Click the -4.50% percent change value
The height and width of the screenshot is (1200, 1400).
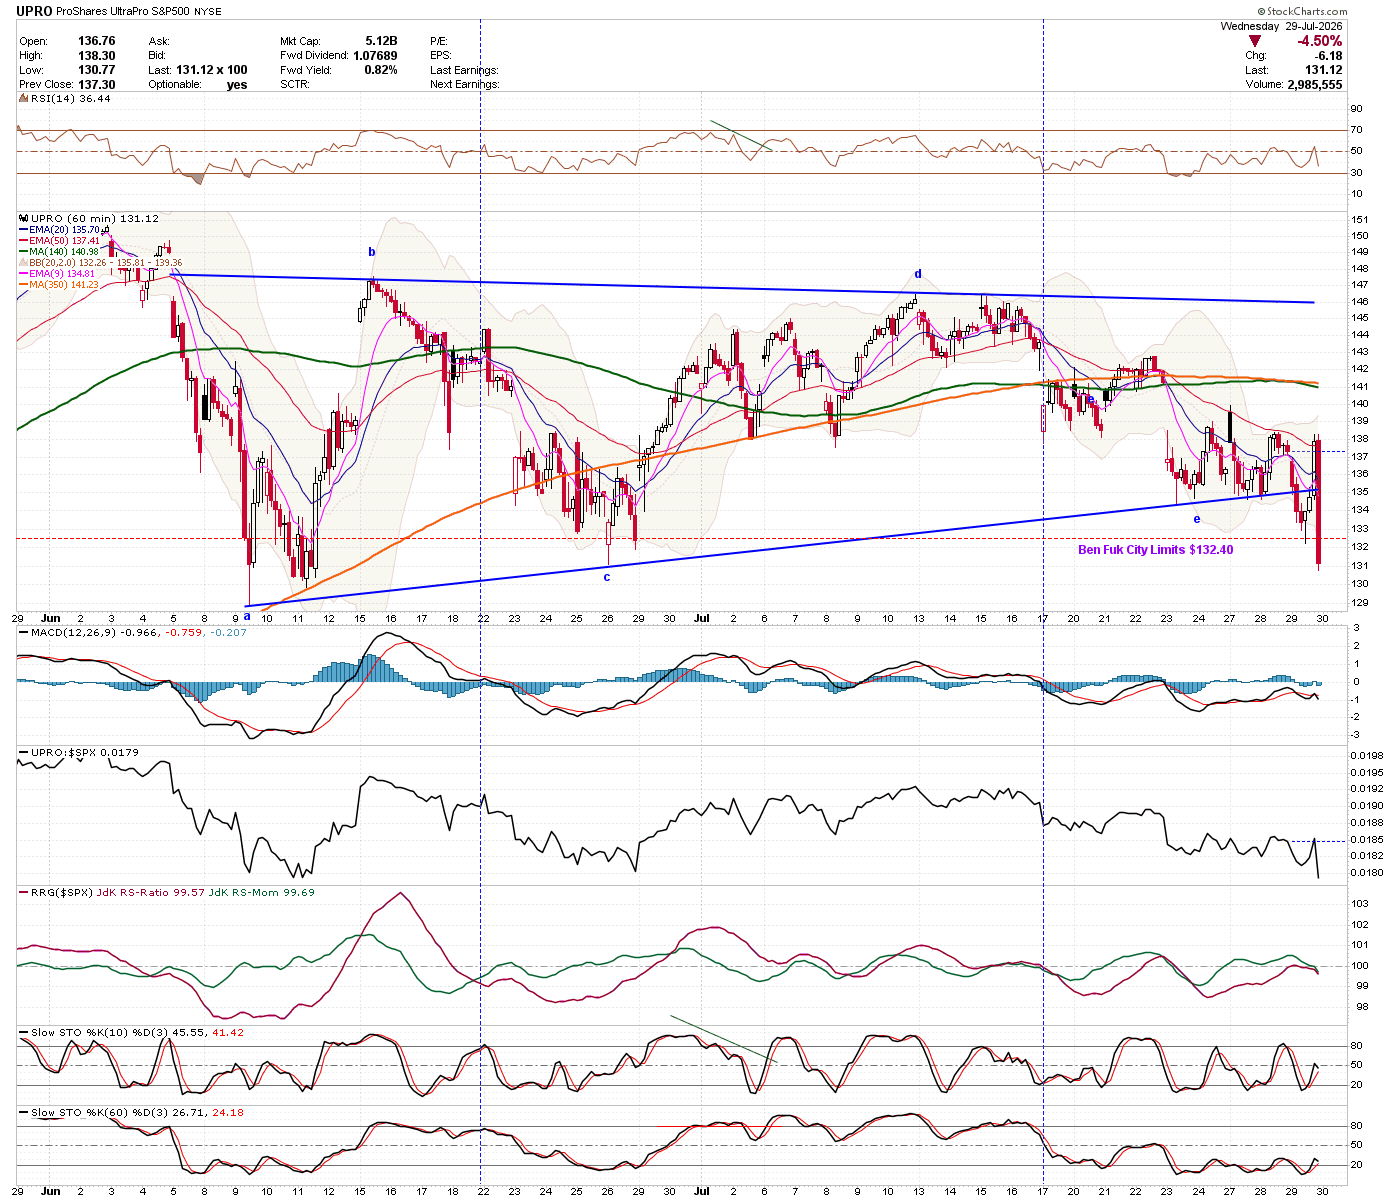pos(1319,41)
